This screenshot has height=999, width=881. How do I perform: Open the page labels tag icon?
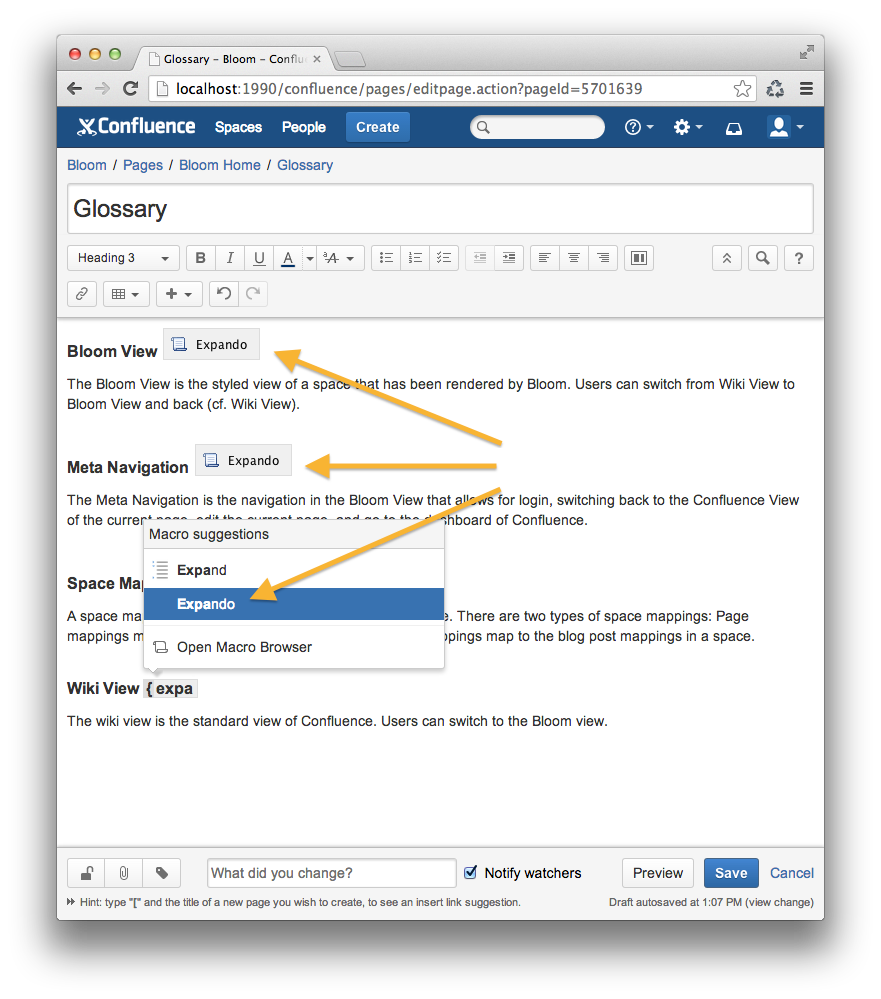[x=162, y=873]
